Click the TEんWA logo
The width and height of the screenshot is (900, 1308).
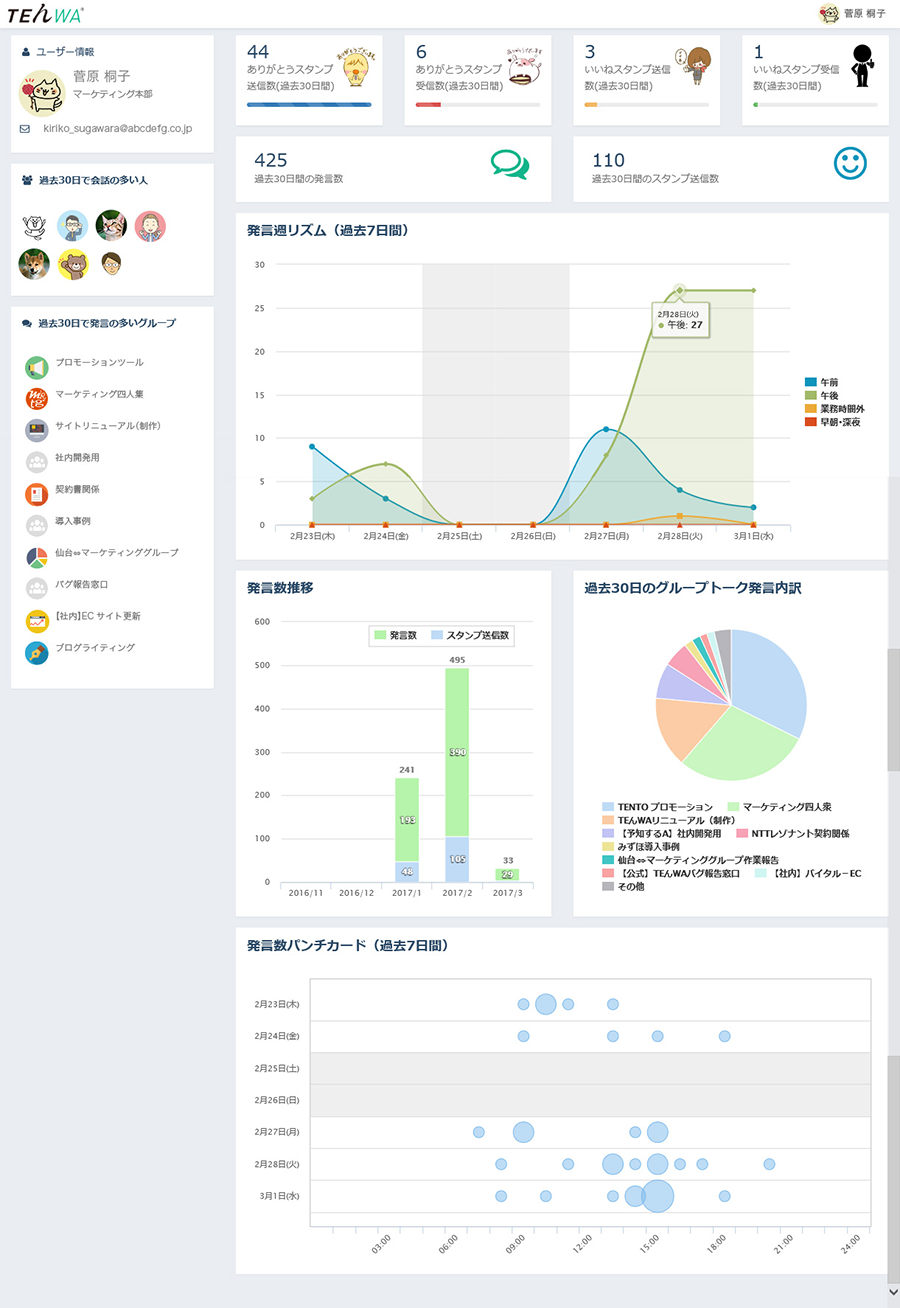(45, 14)
